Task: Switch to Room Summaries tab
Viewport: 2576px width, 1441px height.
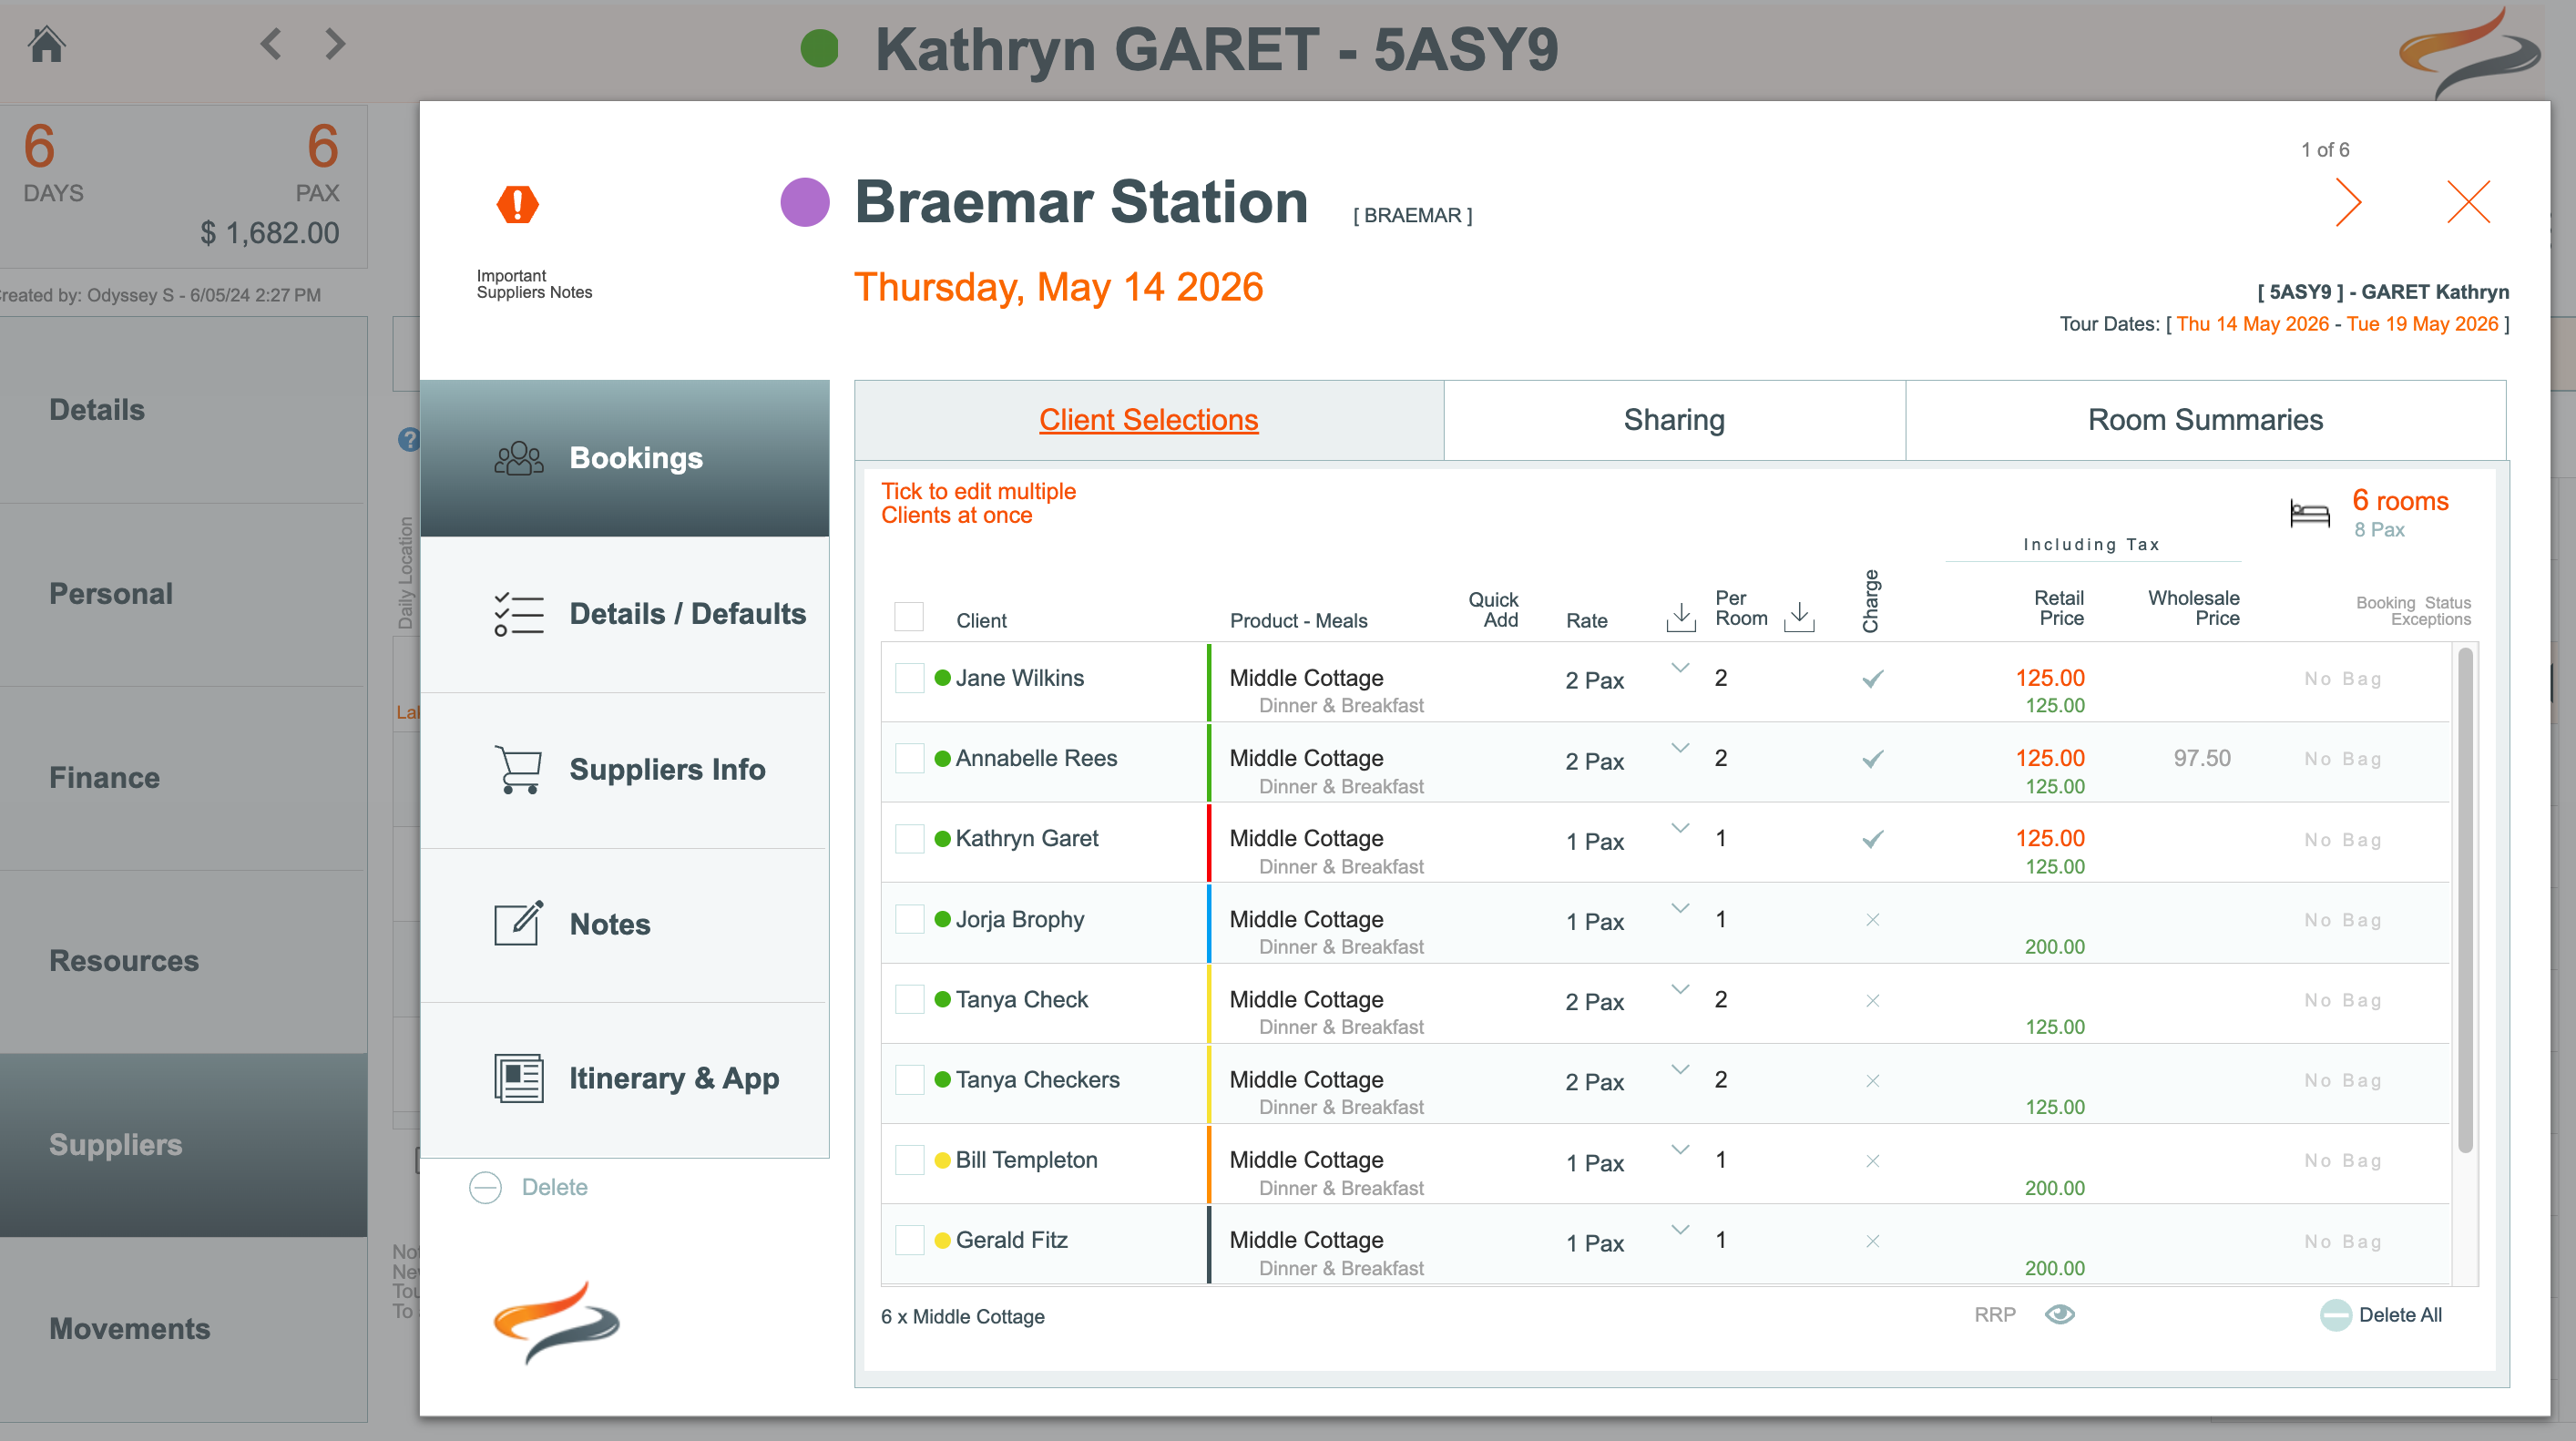Action: 2204,420
